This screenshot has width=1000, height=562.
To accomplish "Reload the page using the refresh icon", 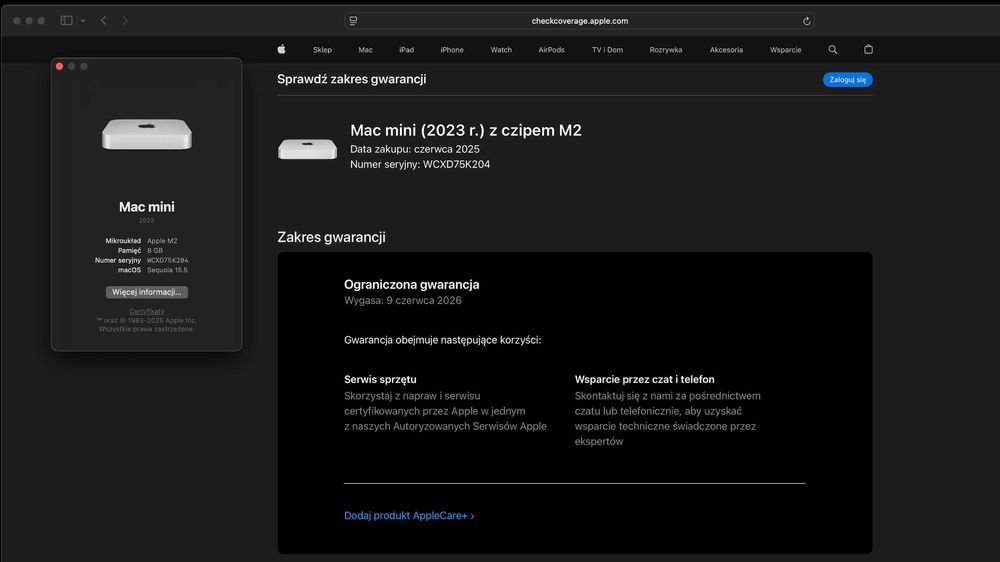I will pos(806,21).
